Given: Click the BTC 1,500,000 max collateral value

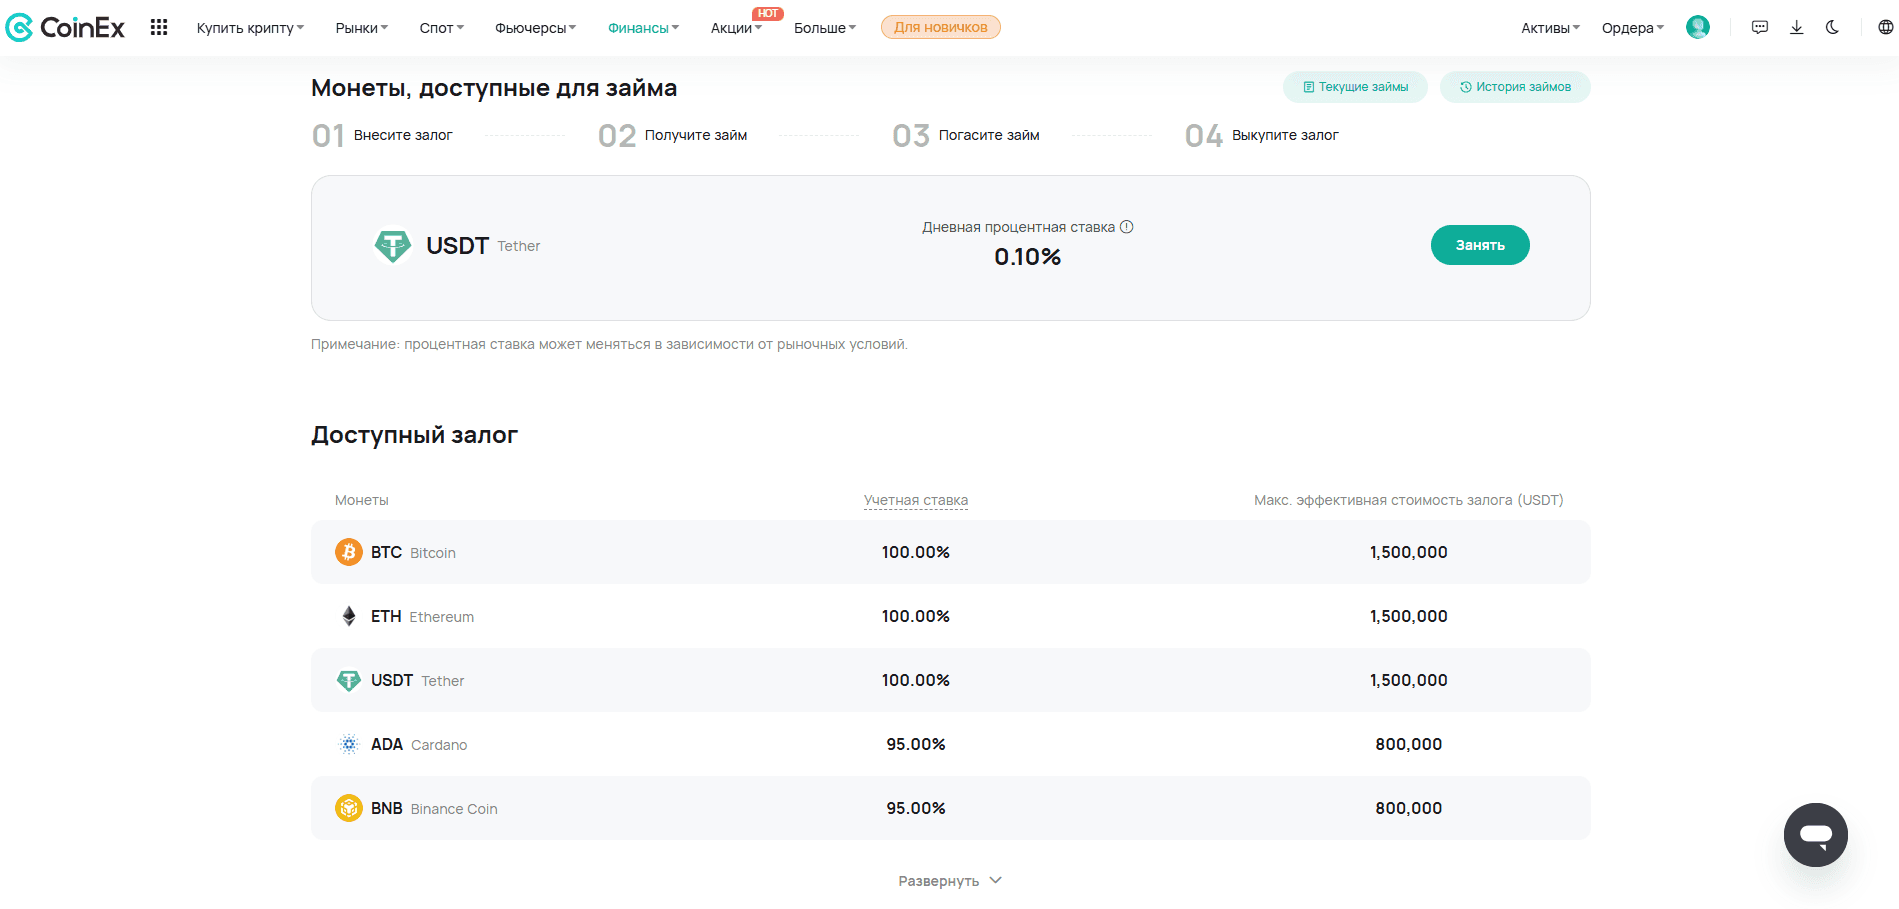Looking at the screenshot, I should pos(1409,552).
